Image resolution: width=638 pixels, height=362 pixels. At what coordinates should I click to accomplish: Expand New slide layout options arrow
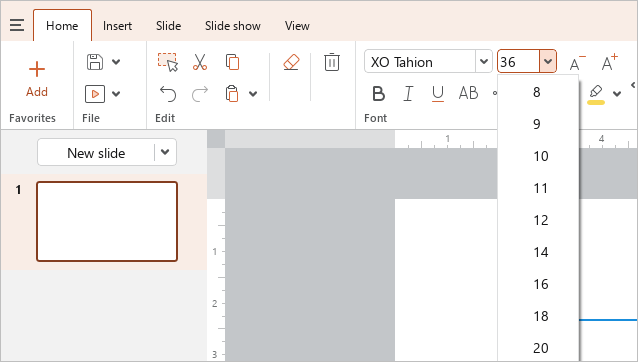tap(165, 152)
